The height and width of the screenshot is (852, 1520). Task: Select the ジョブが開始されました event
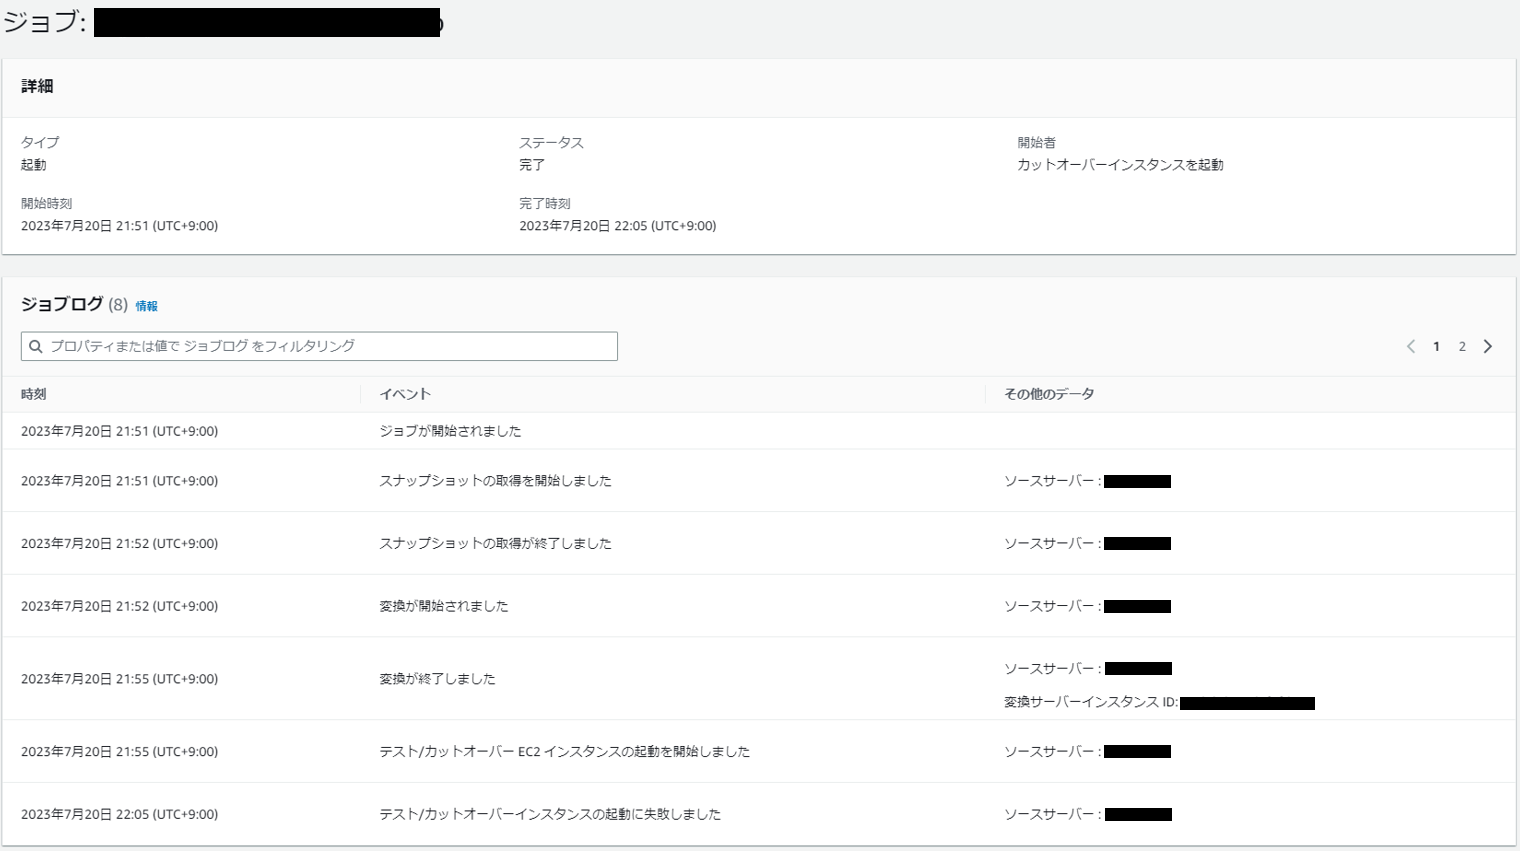(450, 431)
